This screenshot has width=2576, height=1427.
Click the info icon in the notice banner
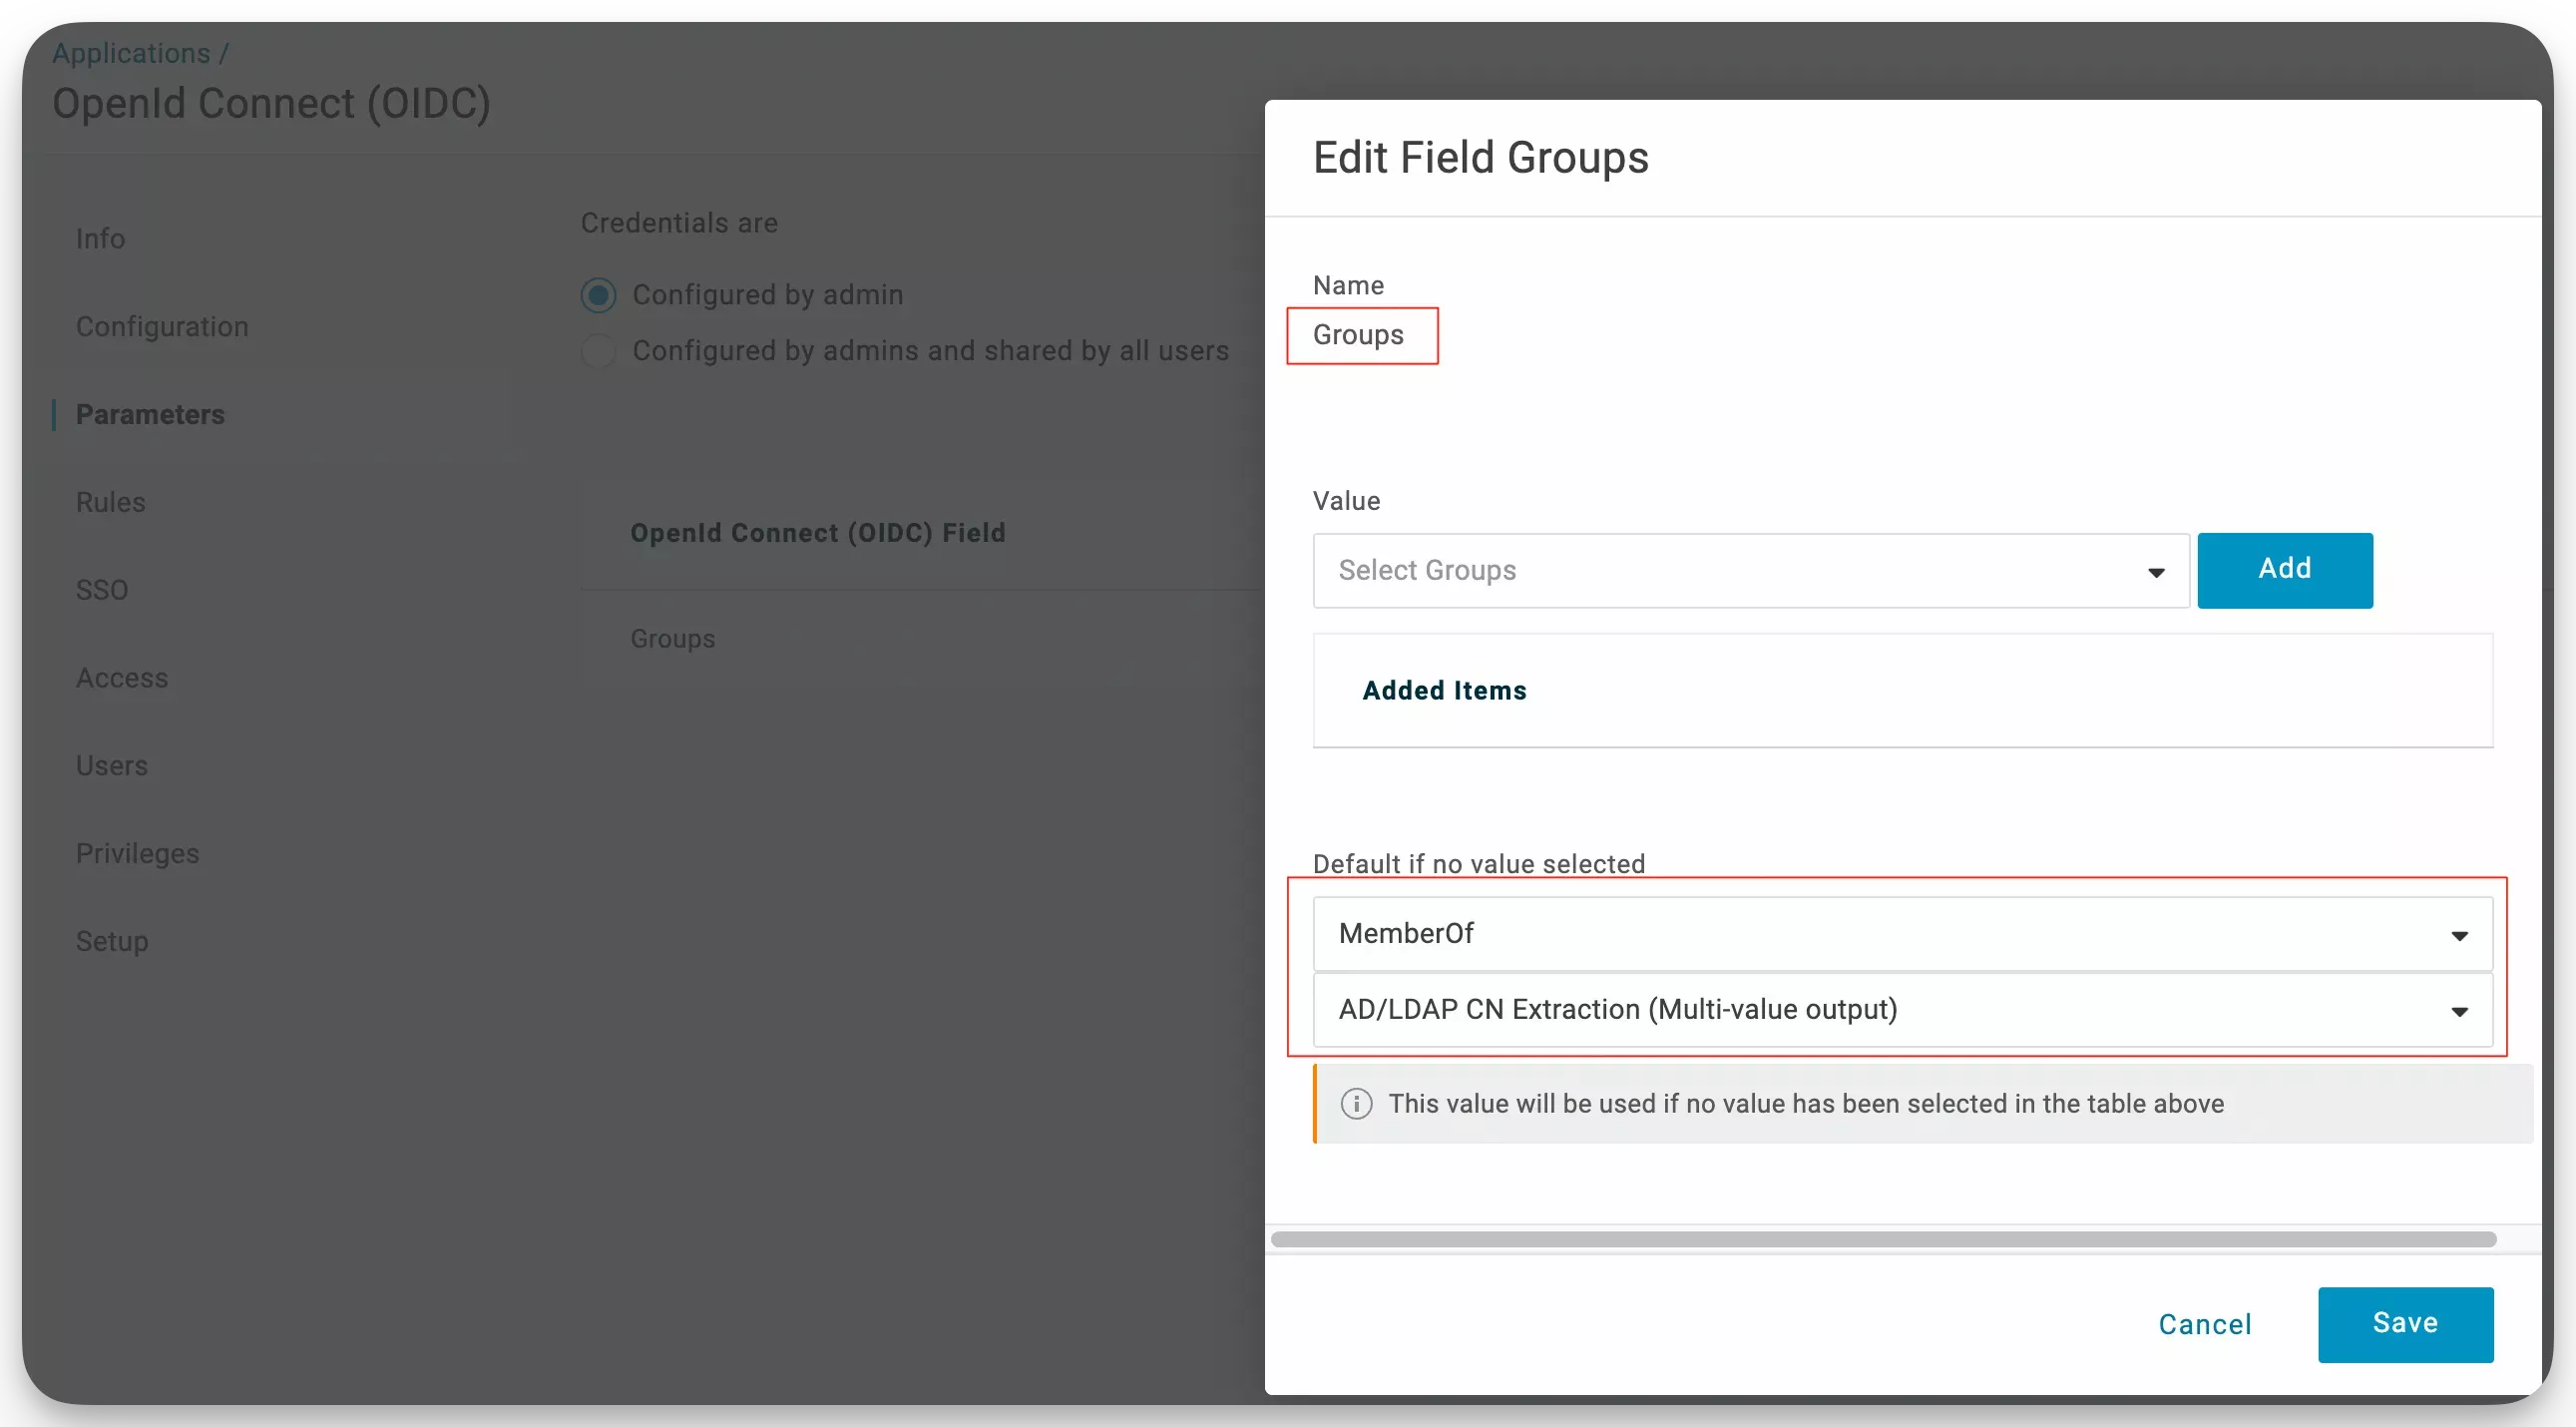coord(1356,1104)
